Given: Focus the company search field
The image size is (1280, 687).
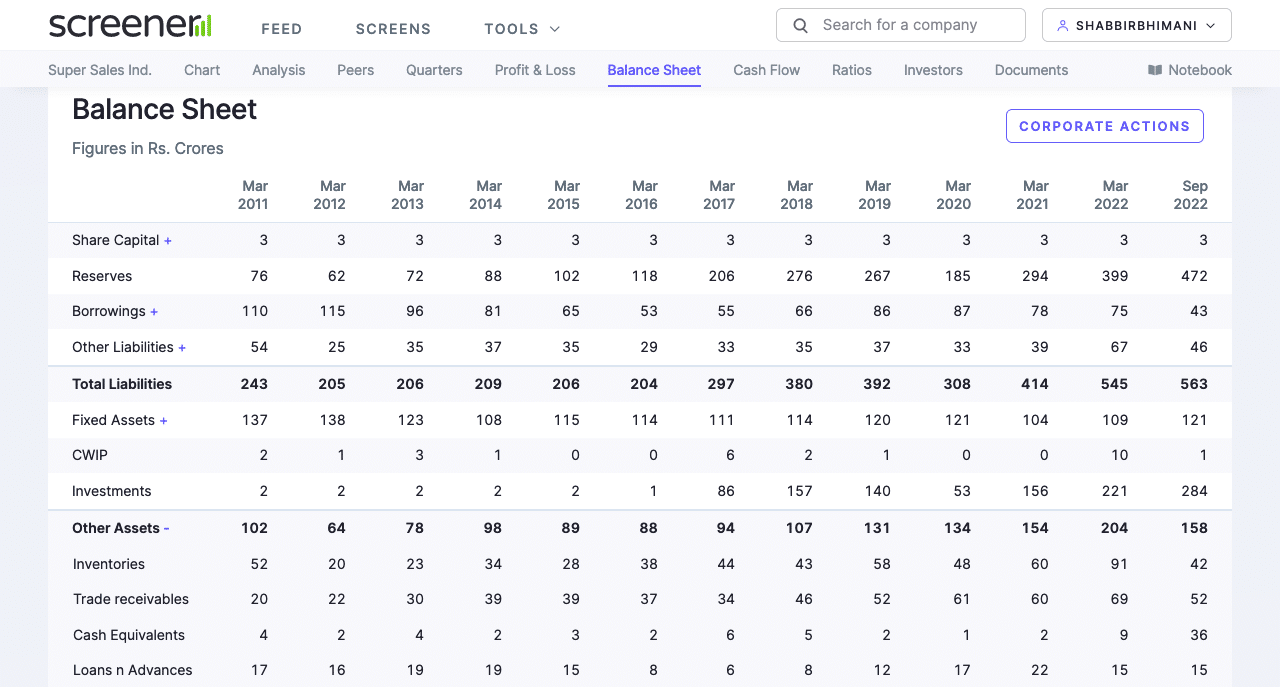Looking at the screenshot, I should pos(900,25).
